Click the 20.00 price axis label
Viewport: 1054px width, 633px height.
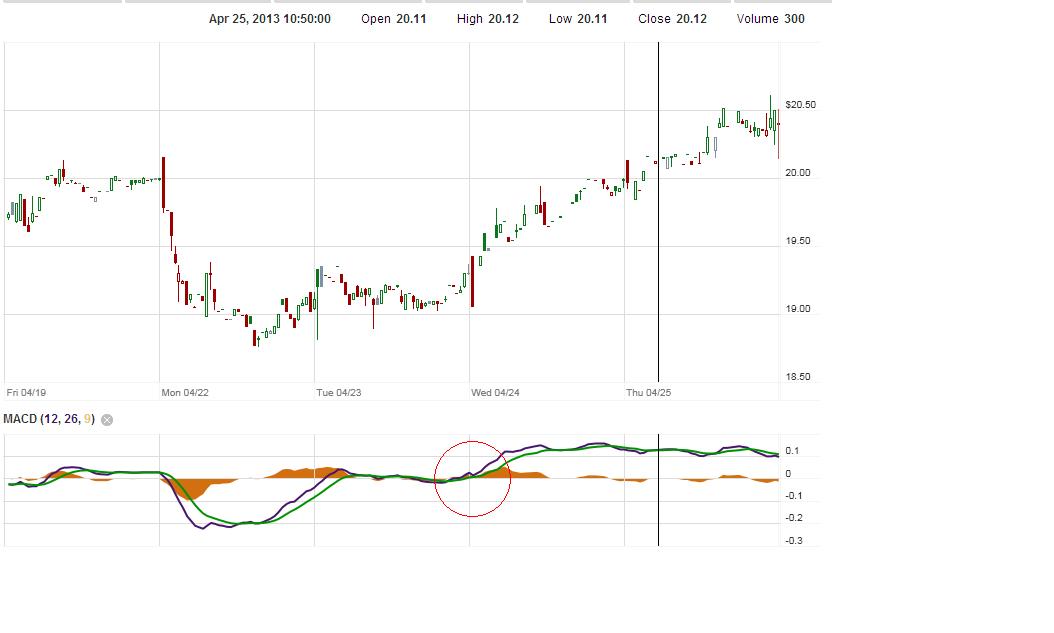coord(798,173)
